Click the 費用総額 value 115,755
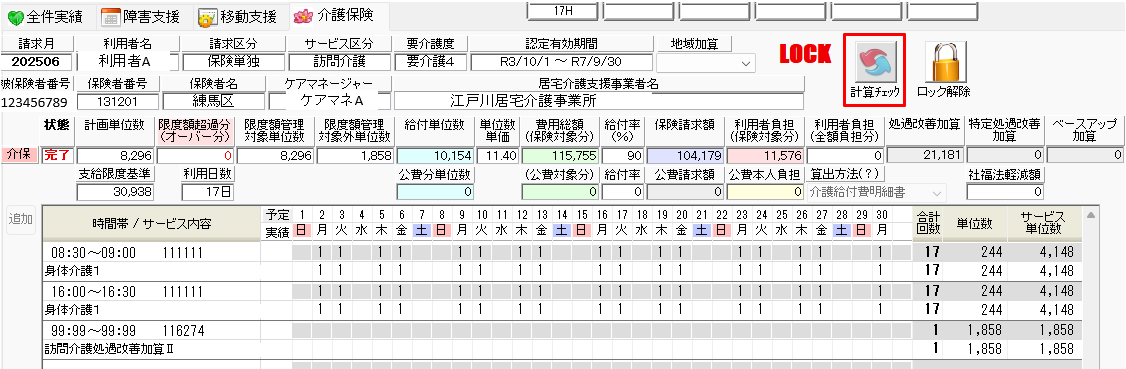Viewport: 1126px width, 369px height. click(560, 155)
